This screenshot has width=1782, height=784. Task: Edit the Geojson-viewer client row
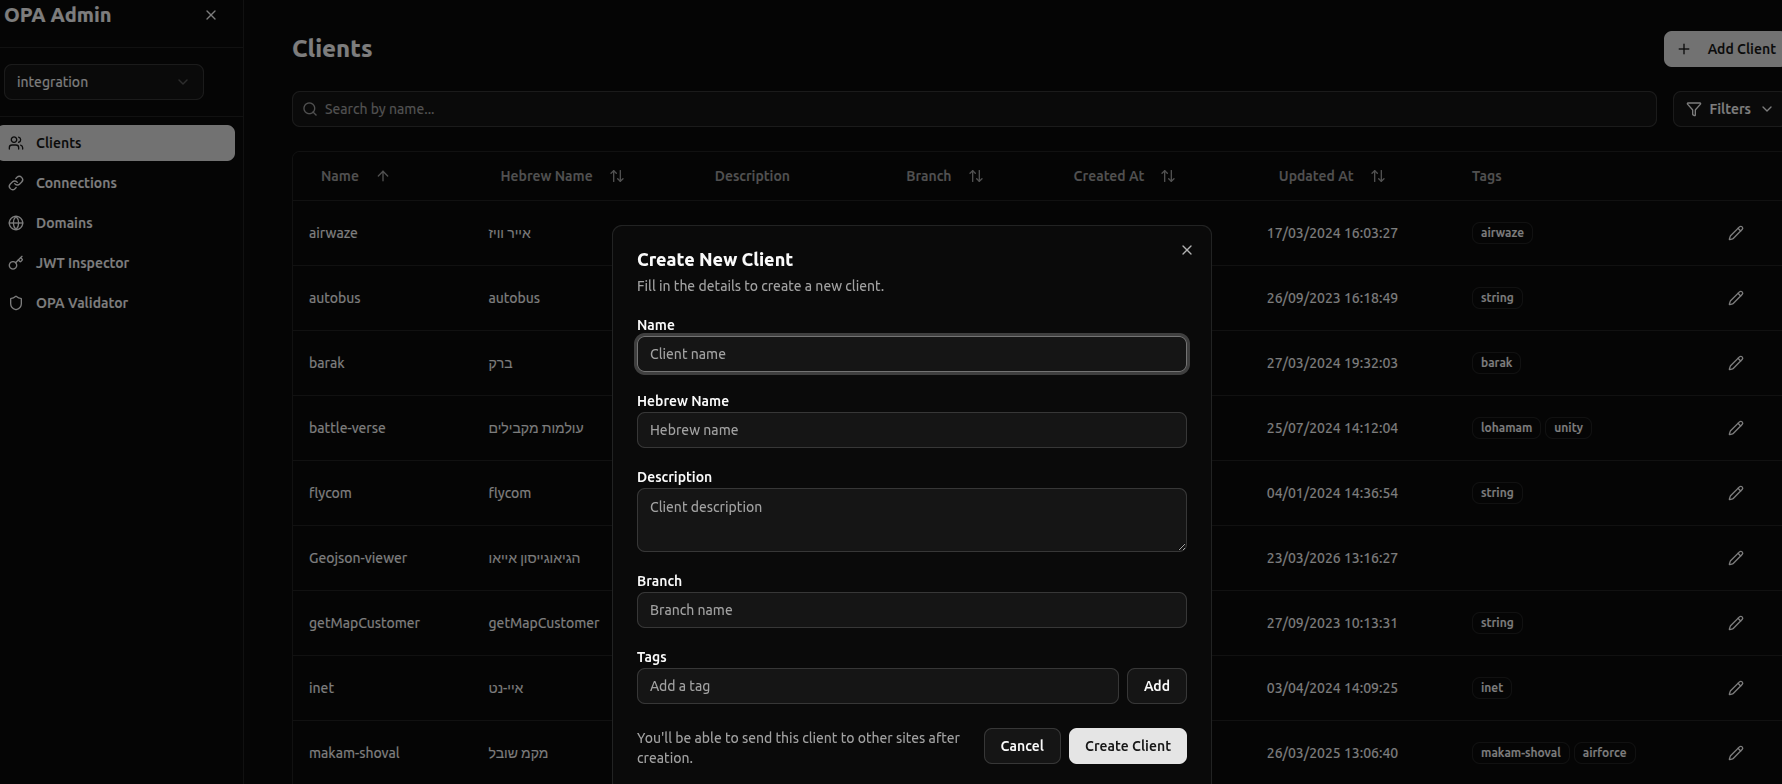[1736, 558]
